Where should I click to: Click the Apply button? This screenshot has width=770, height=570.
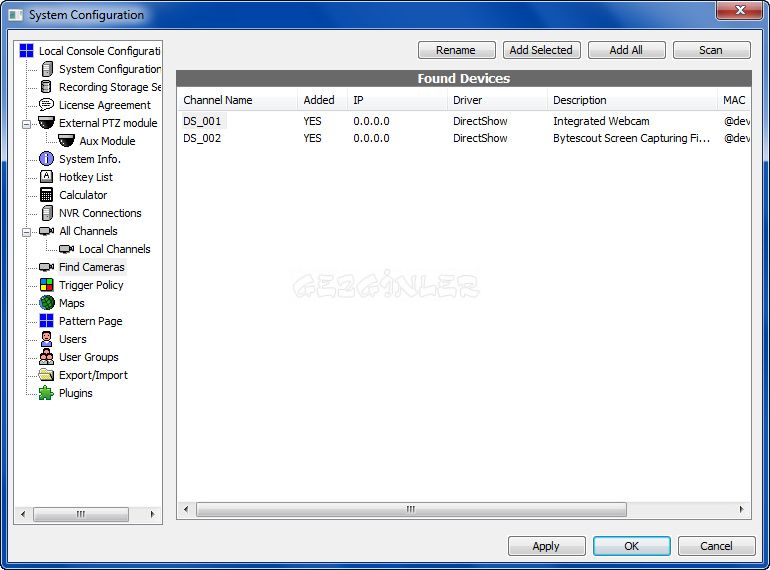point(547,546)
